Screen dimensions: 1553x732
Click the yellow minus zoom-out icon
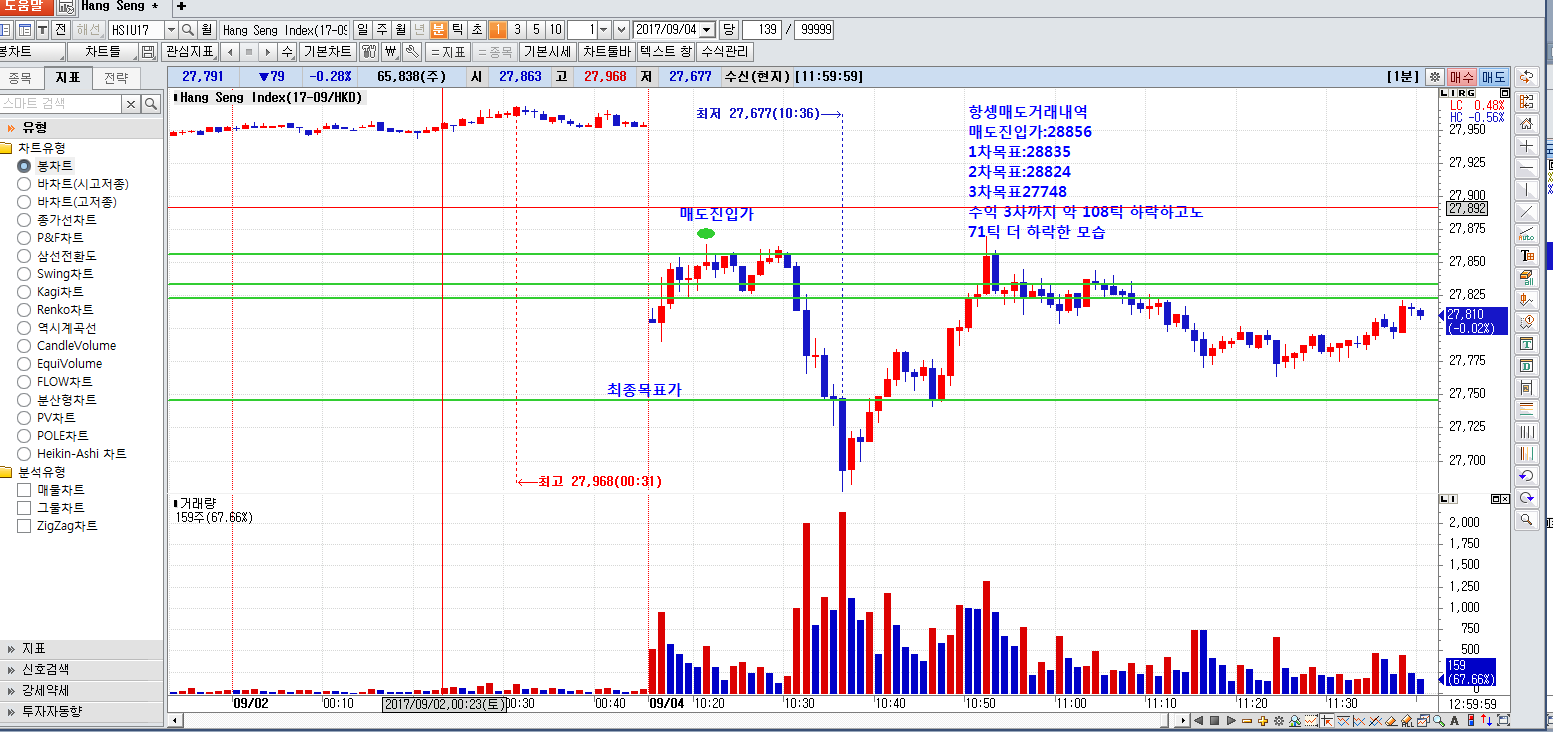click(x=1247, y=720)
